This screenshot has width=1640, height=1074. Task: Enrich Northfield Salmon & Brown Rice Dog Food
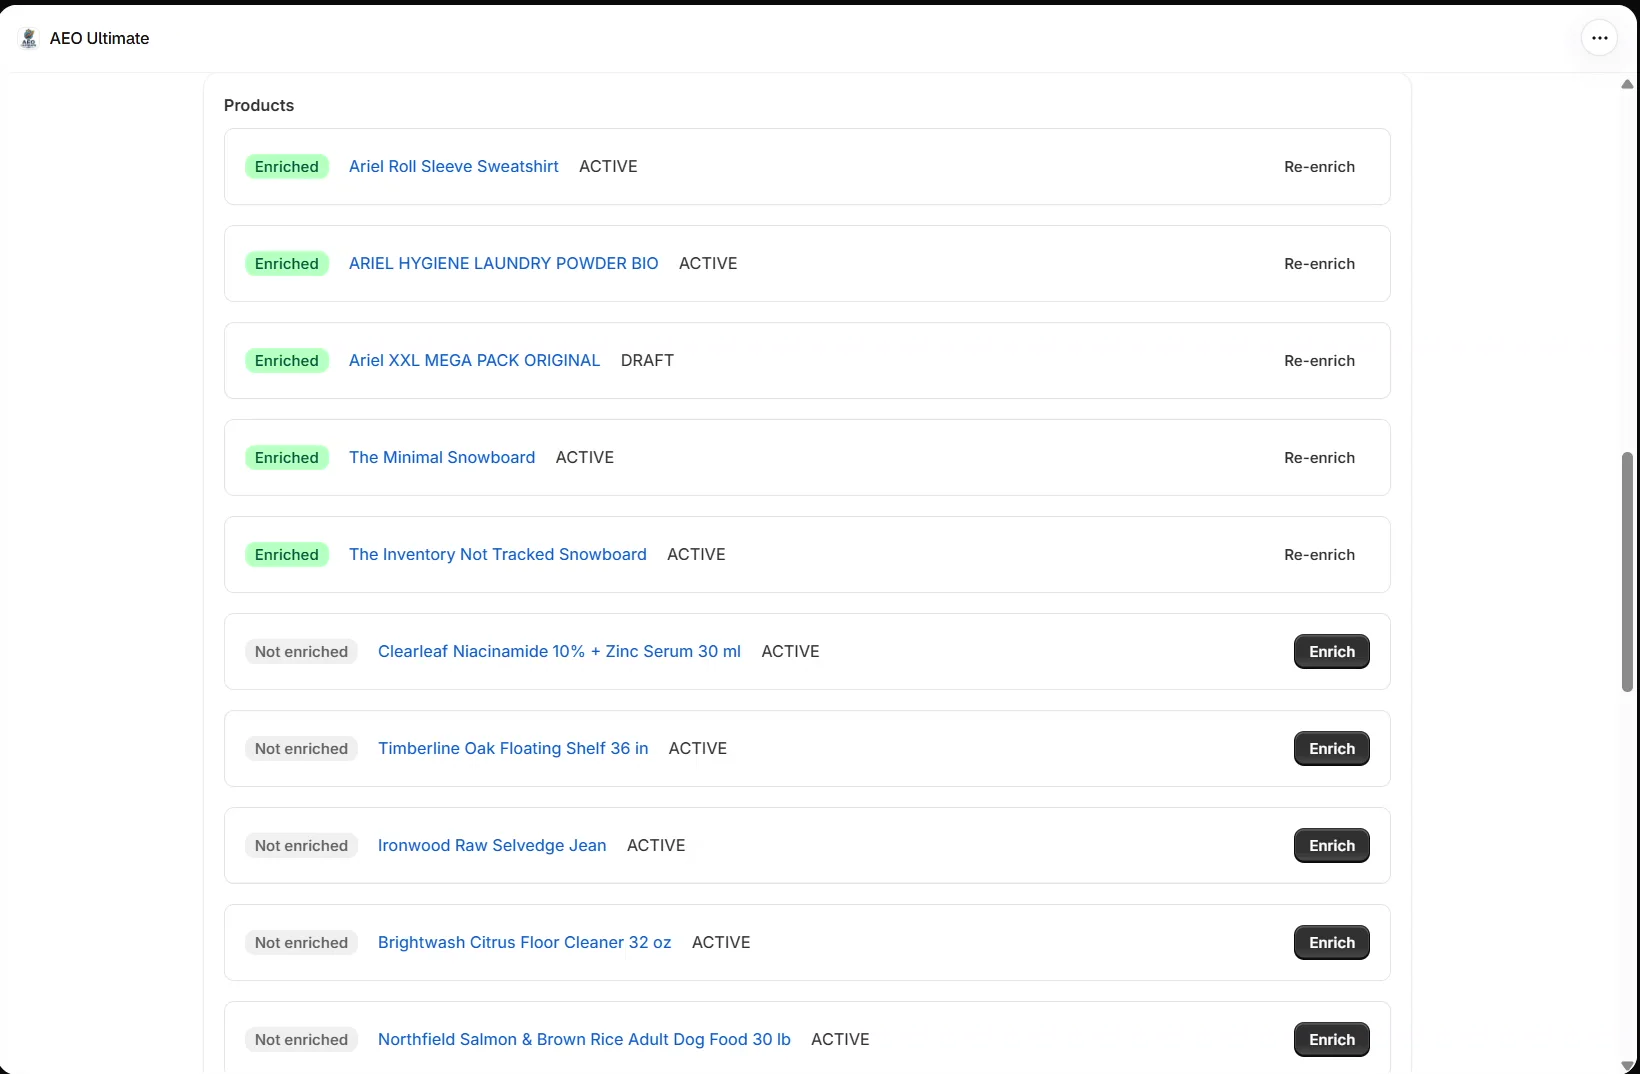[x=1331, y=1040]
